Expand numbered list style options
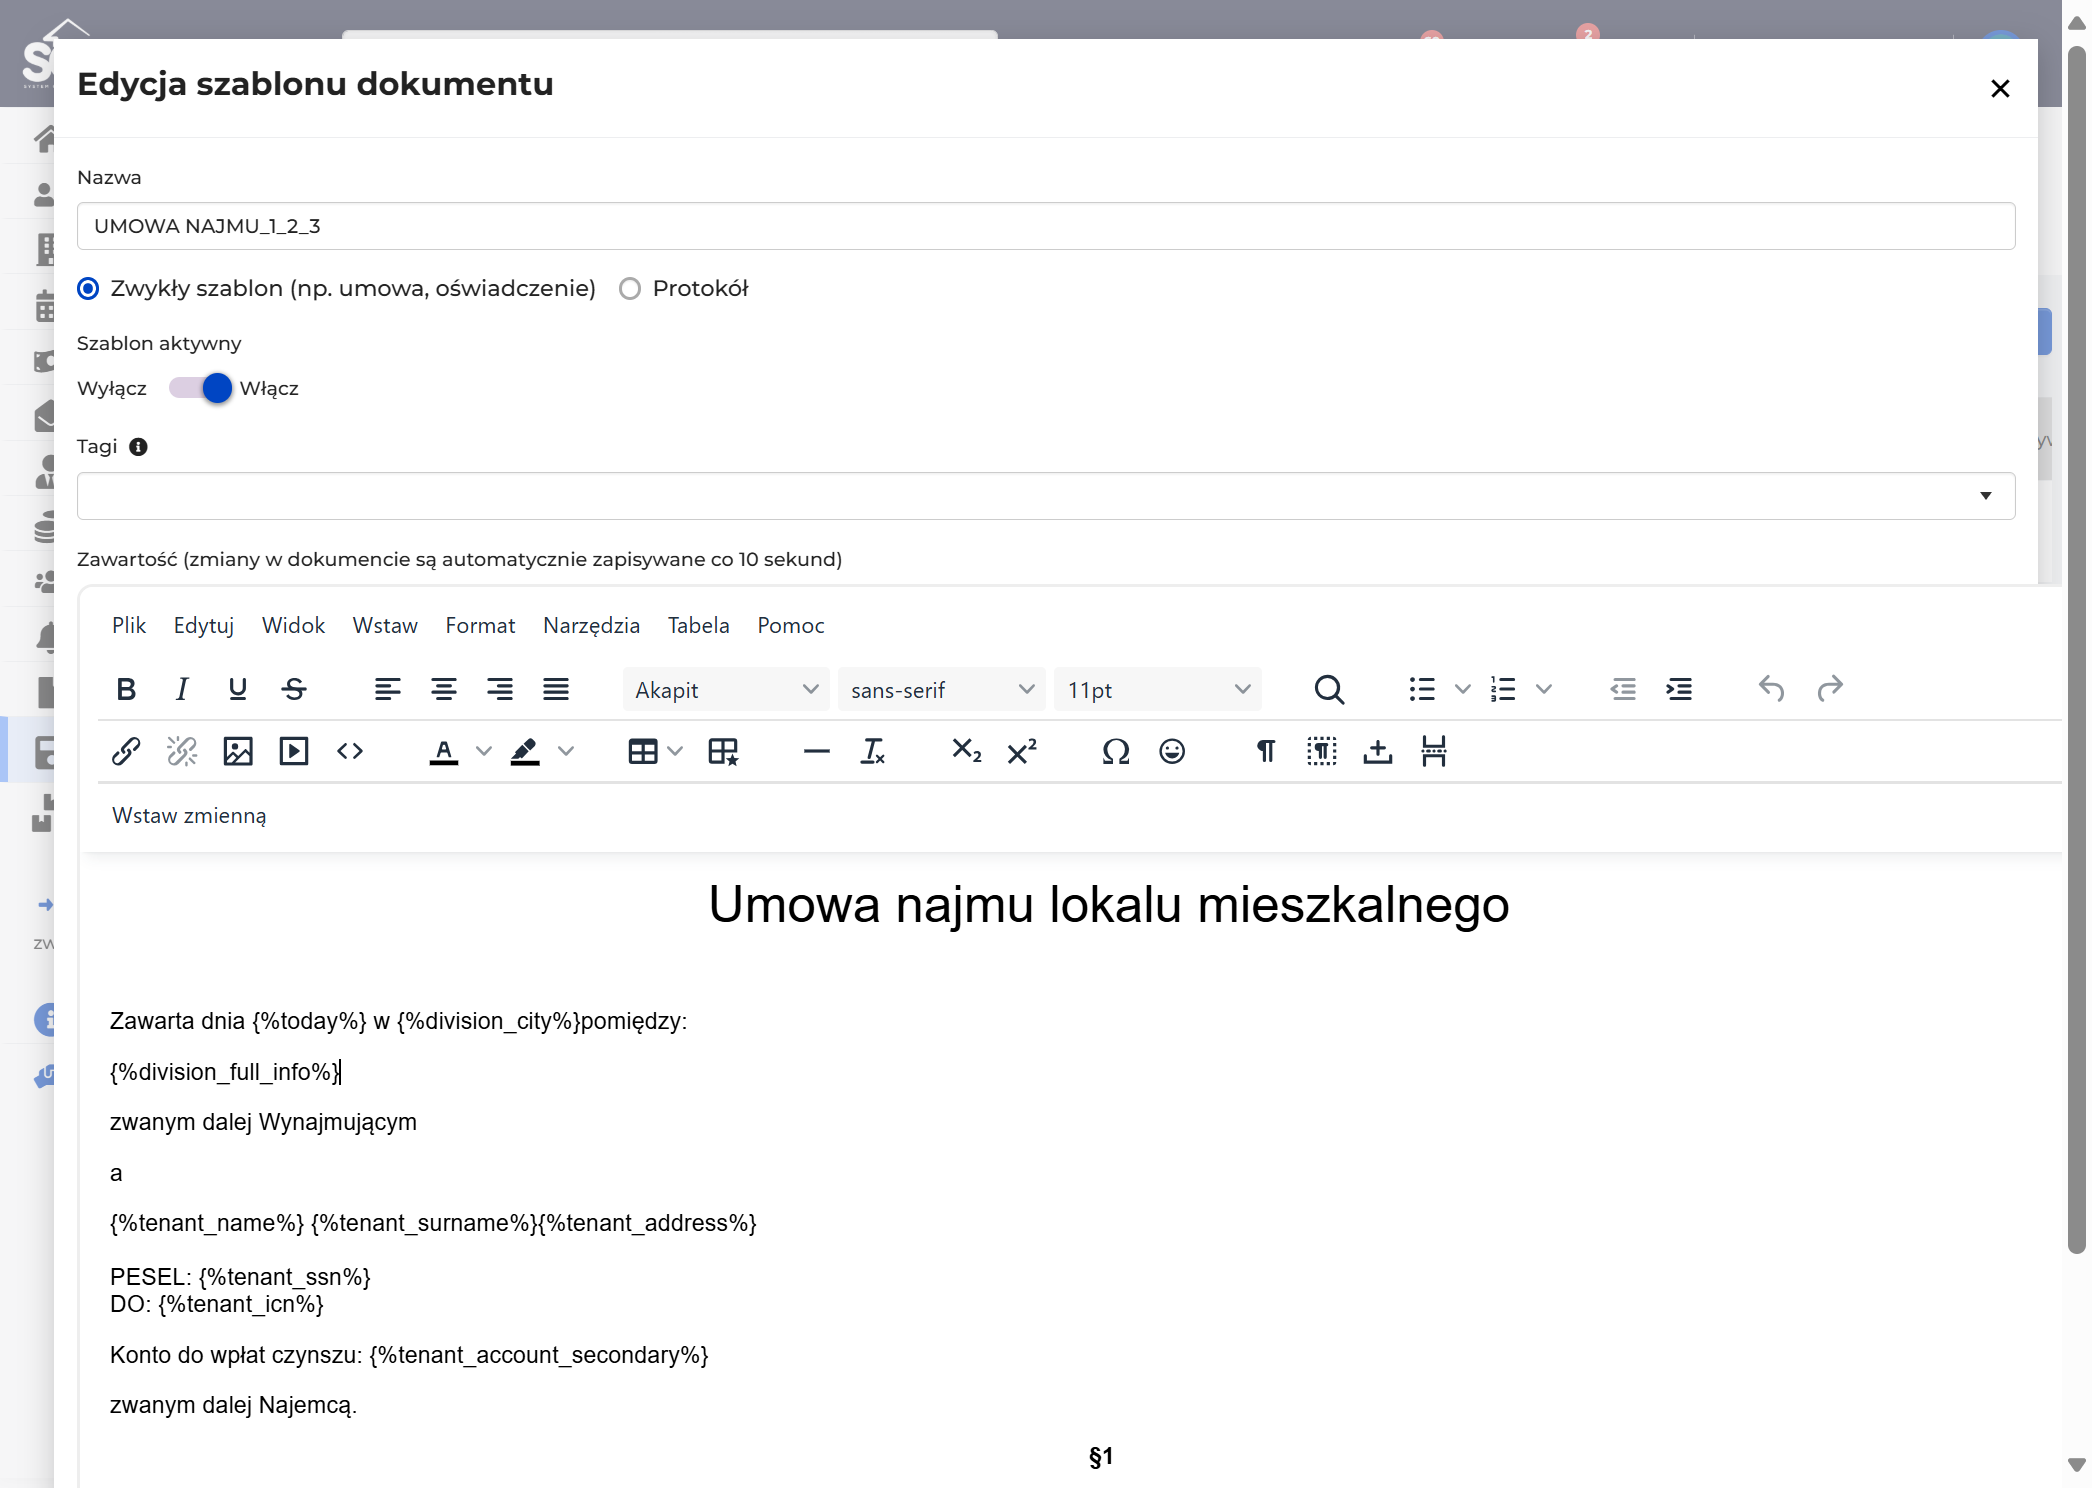The image size is (2092, 1488). (x=1544, y=689)
